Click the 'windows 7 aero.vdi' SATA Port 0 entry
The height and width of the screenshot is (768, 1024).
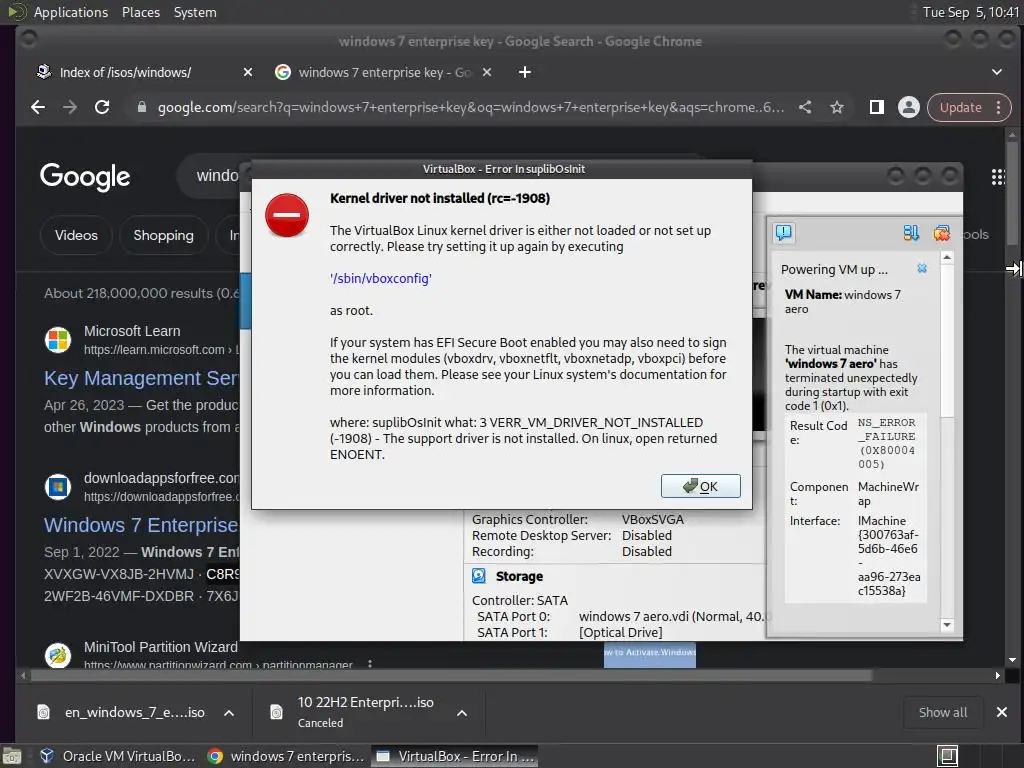675,616
